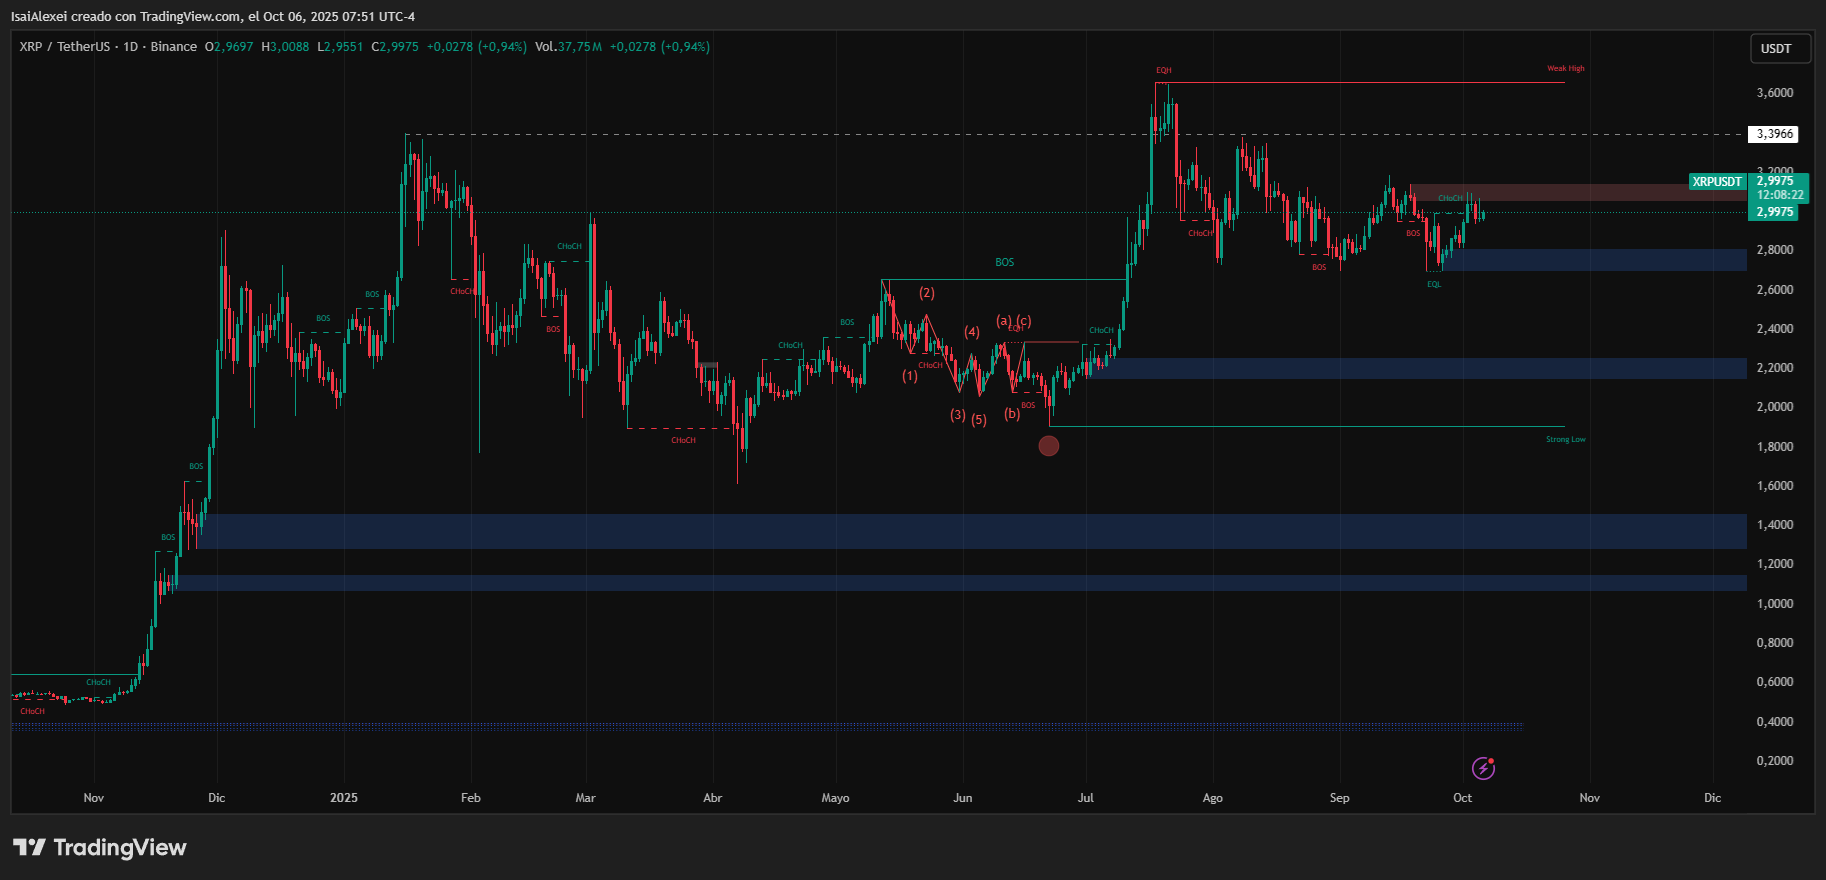Click the 2025 label on time axis
The height and width of the screenshot is (880, 1826).
tap(343, 798)
